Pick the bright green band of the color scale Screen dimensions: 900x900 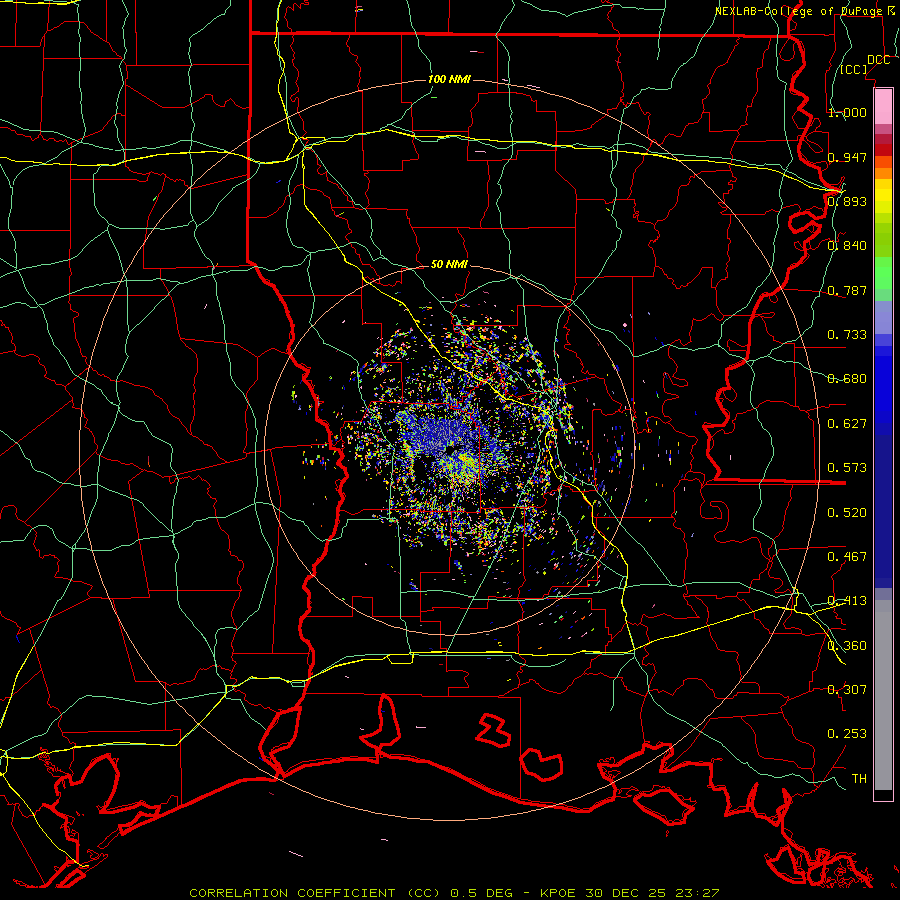click(x=883, y=273)
